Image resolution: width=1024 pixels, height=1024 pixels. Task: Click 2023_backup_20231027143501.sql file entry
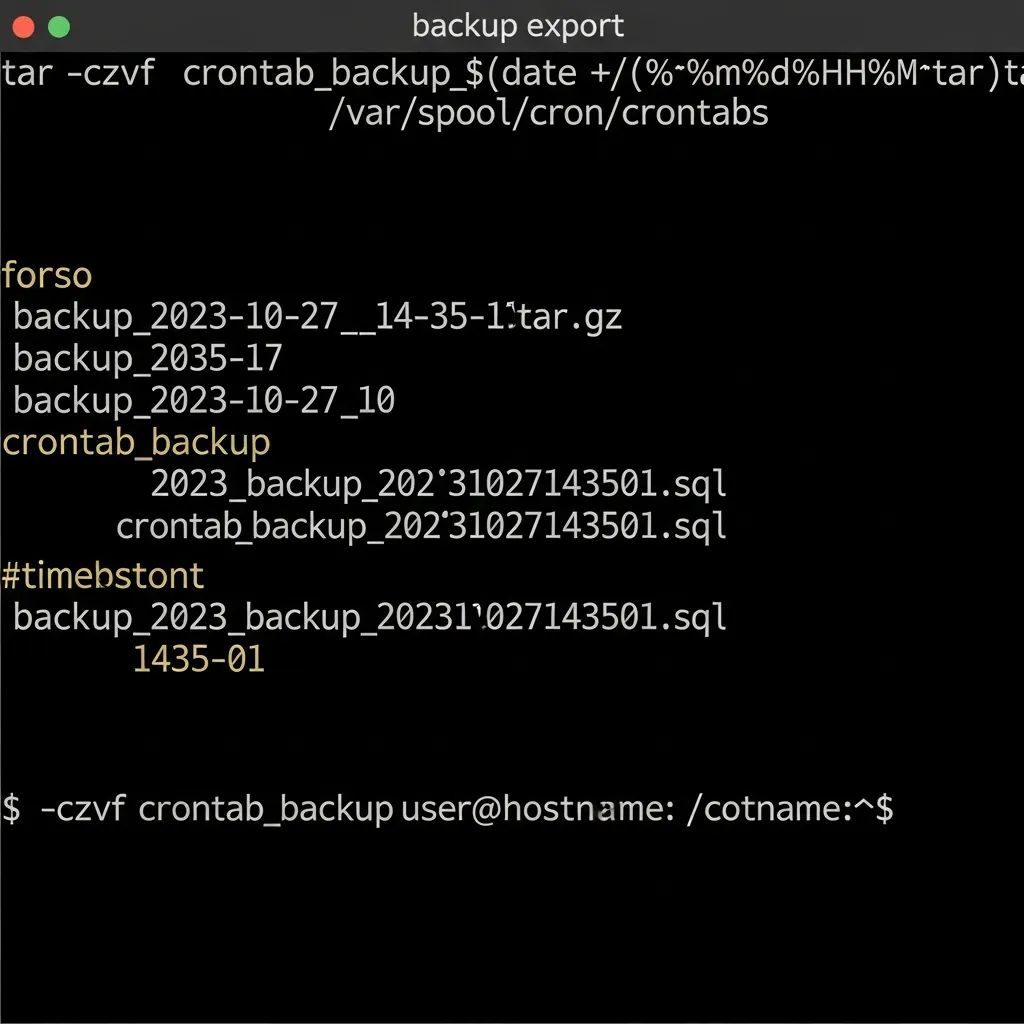(438, 483)
